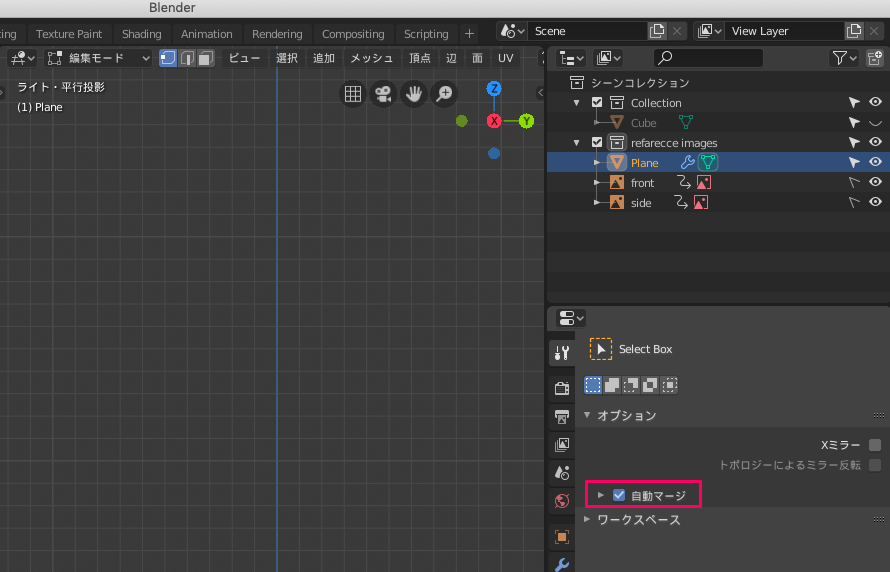Open the メッシュ menu
This screenshot has height=572, width=890.
click(372, 58)
